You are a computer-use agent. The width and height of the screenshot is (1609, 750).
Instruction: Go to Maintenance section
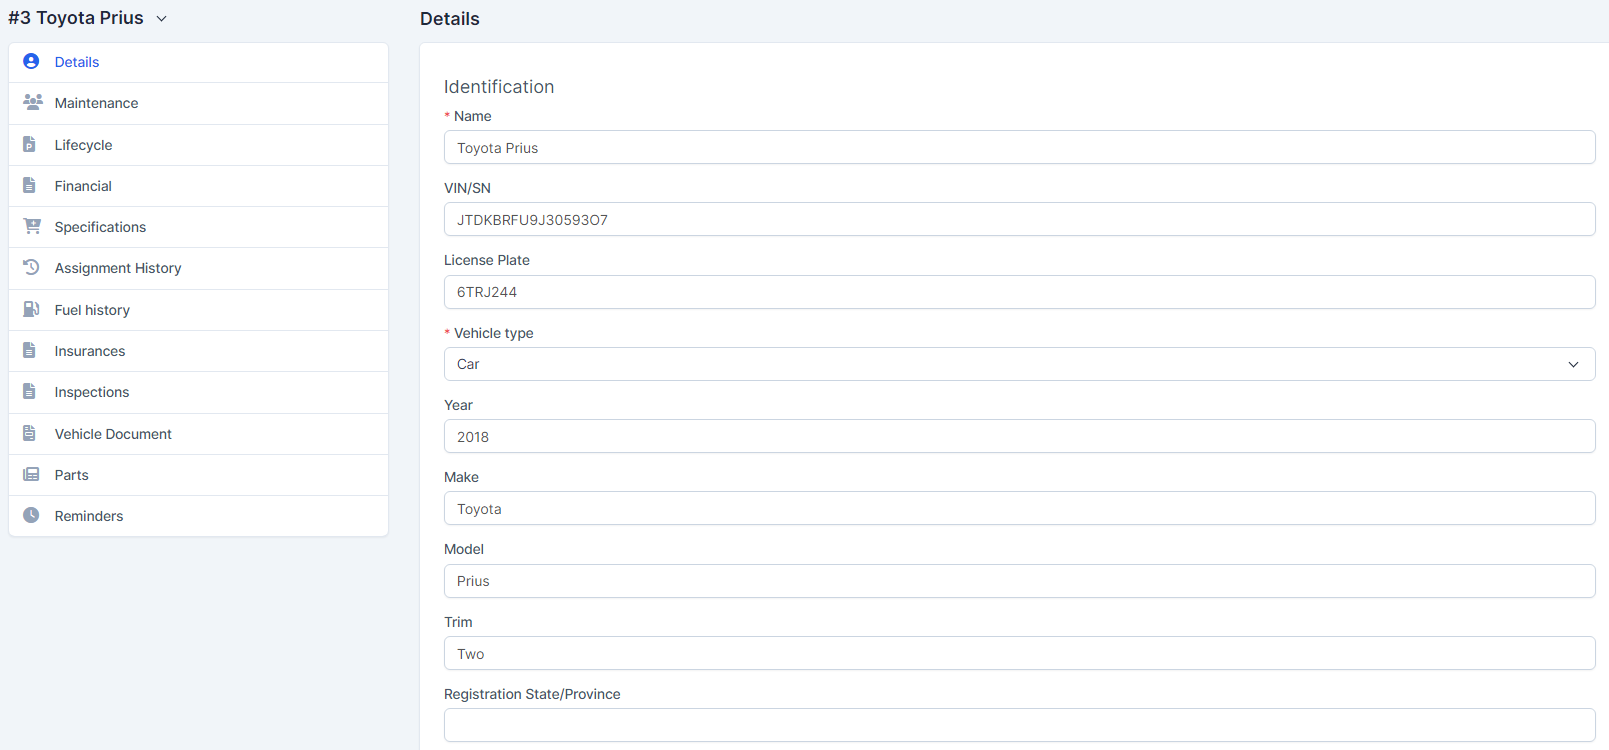198,103
